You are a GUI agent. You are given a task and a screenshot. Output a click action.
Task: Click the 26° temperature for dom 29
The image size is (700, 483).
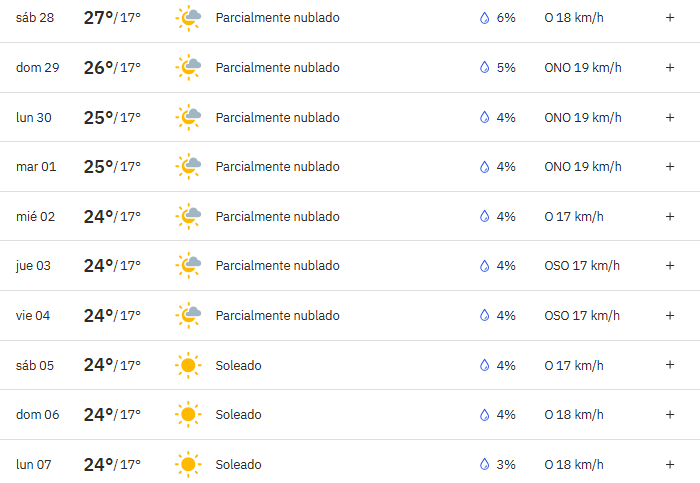coord(98,67)
